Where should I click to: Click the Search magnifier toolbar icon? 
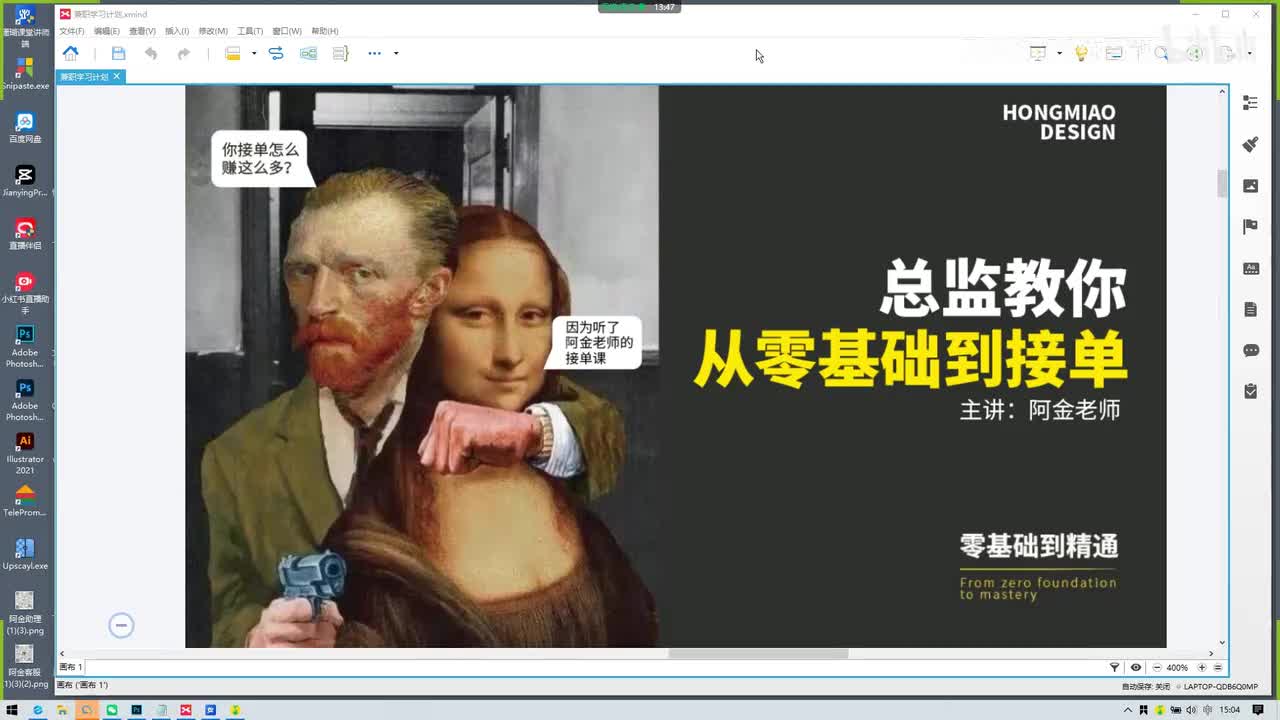coord(1161,53)
